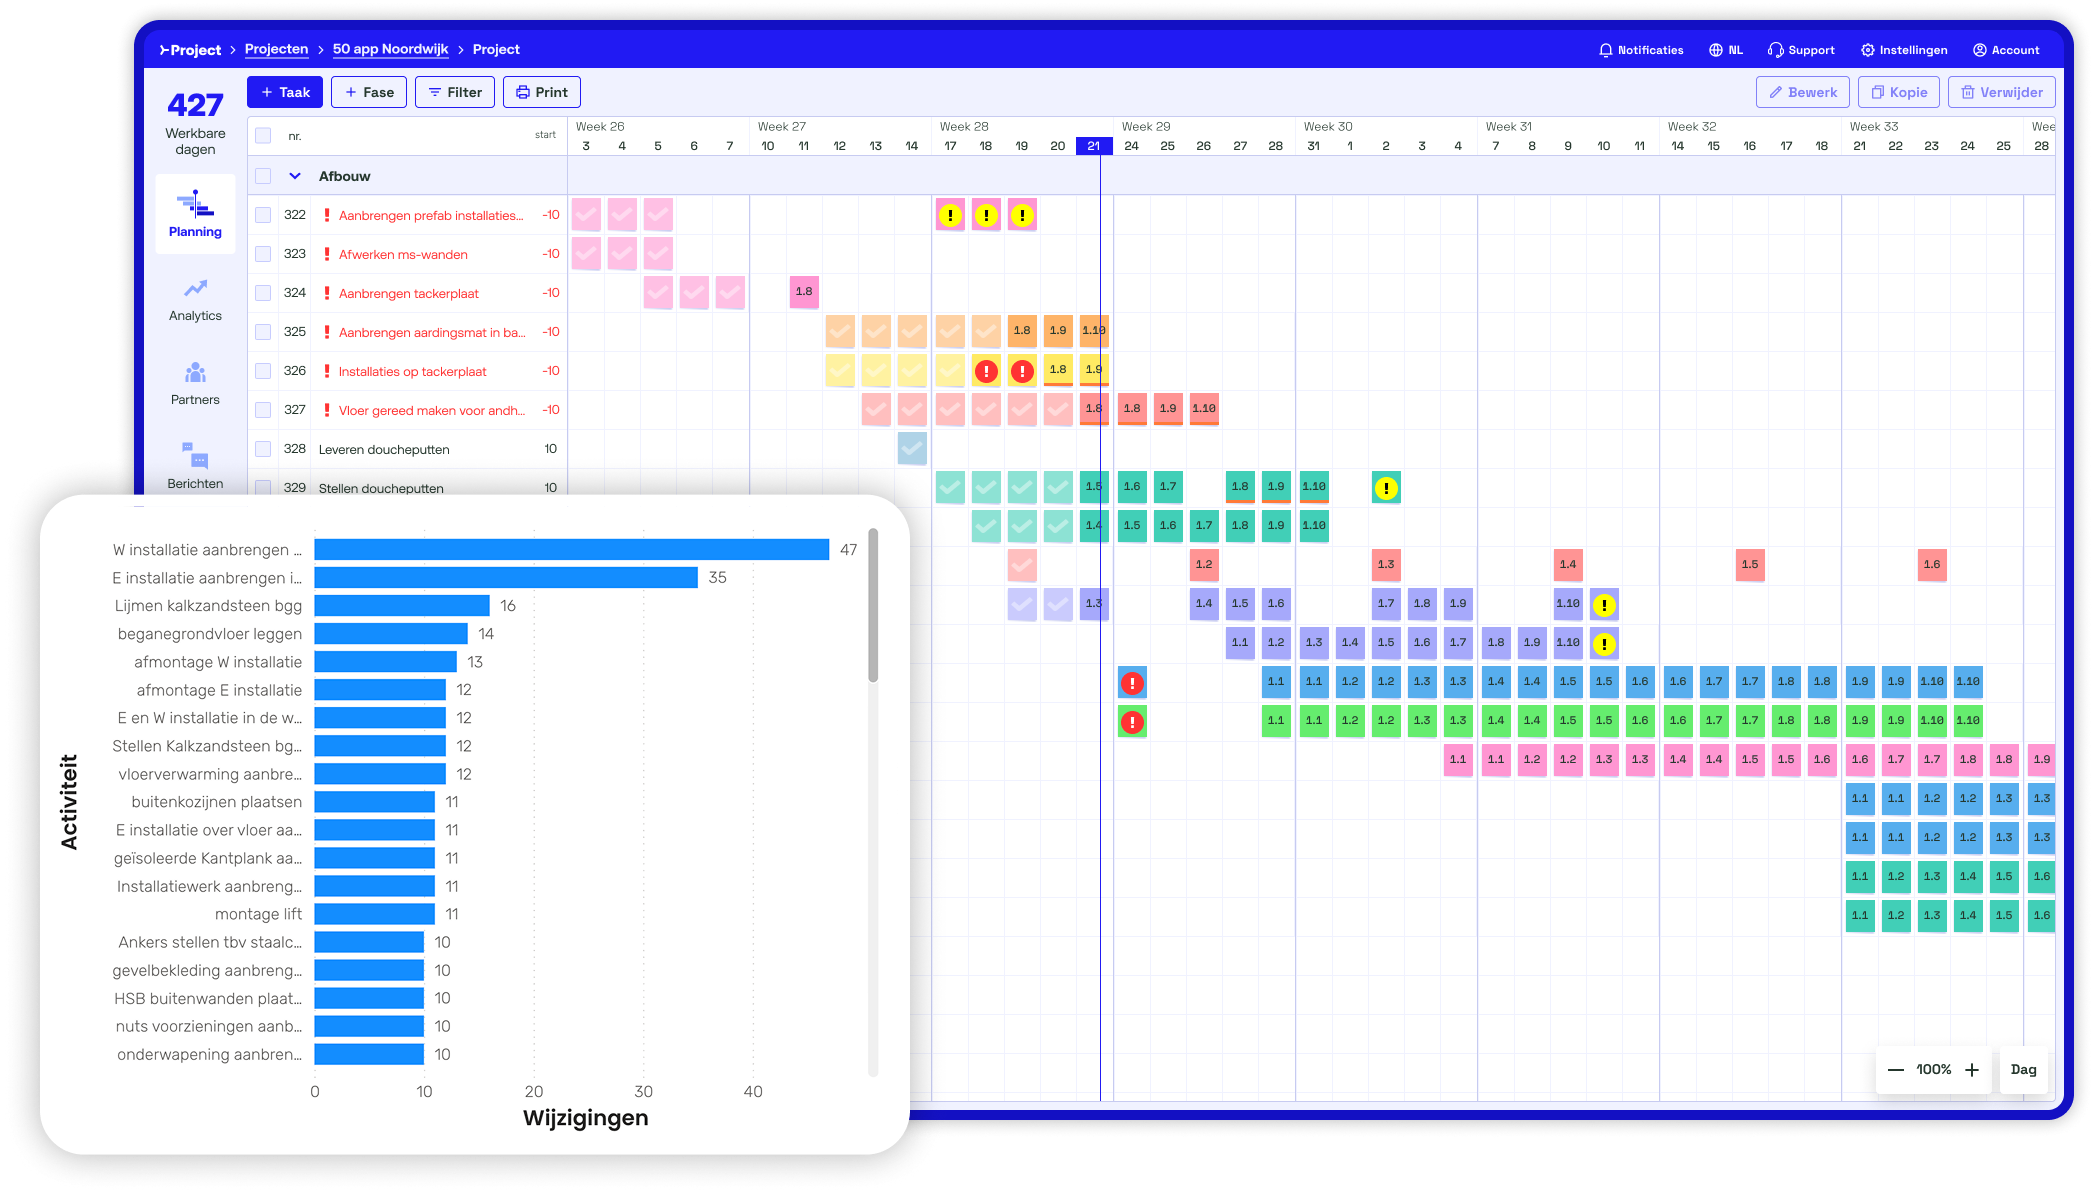Click the Instellingen gear icon

[x=1867, y=50]
